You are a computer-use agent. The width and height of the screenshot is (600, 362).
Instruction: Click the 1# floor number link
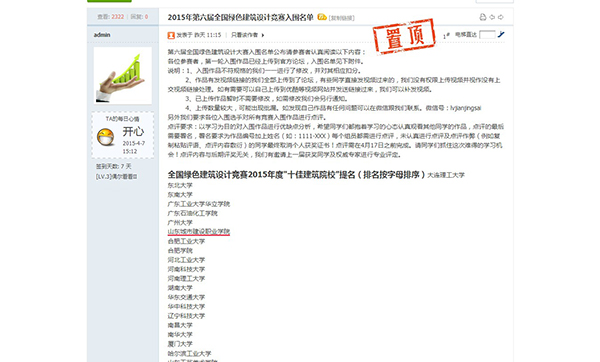[446, 36]
